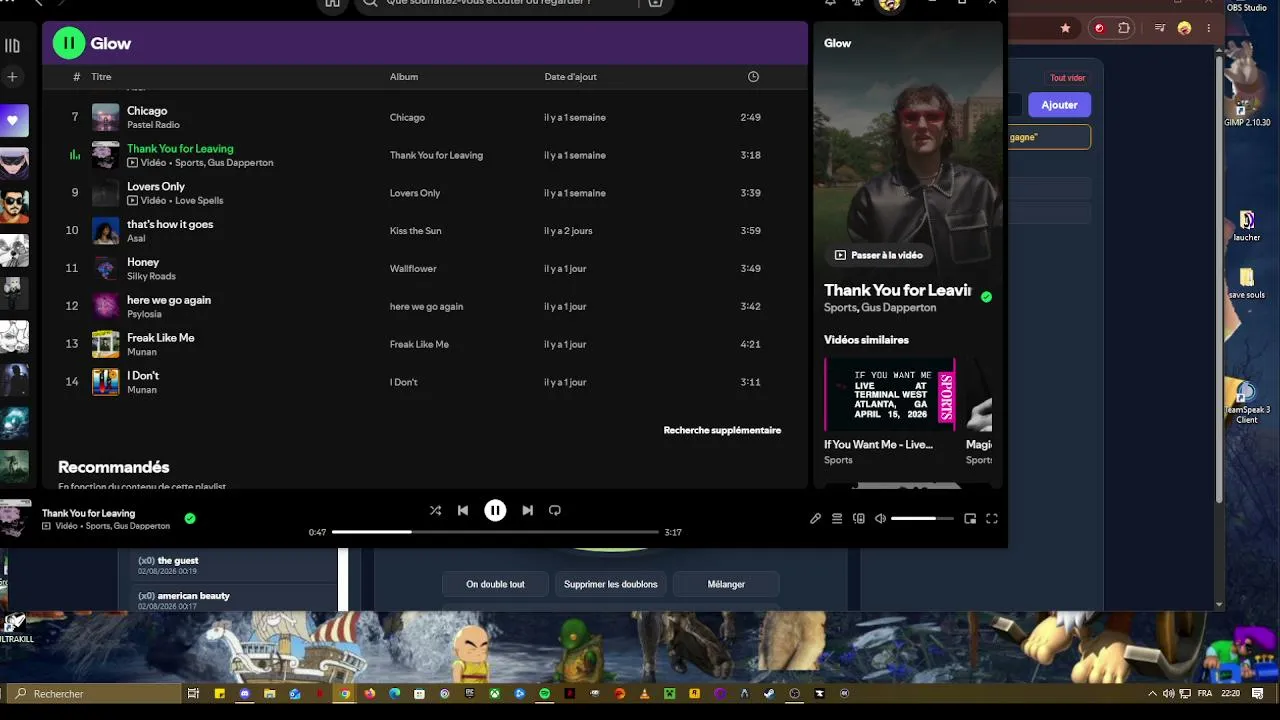Click the Supprimer les doublons button
The width and height of the screenshot is (1280, 720).
(611, 584)
